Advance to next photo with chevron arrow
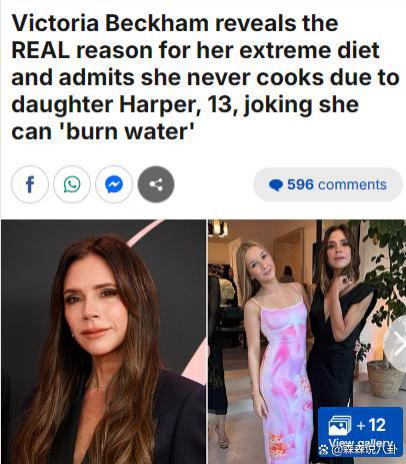This screenshot has height=464, width=406. coord(397,344)
